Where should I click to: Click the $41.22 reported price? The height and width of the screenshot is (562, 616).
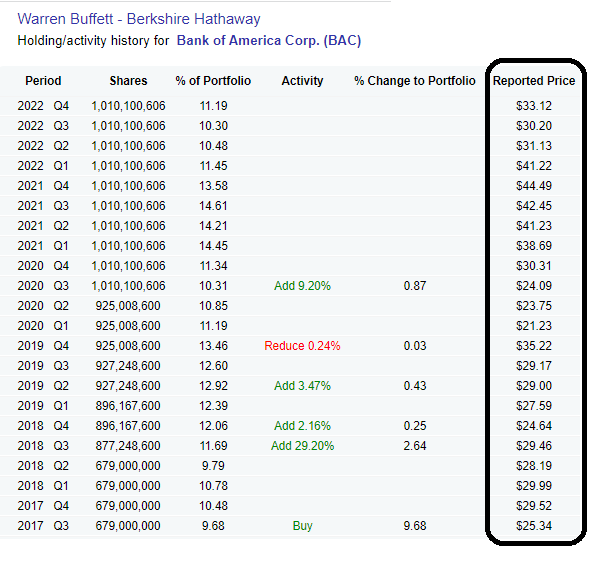click(x=534, y=166)
